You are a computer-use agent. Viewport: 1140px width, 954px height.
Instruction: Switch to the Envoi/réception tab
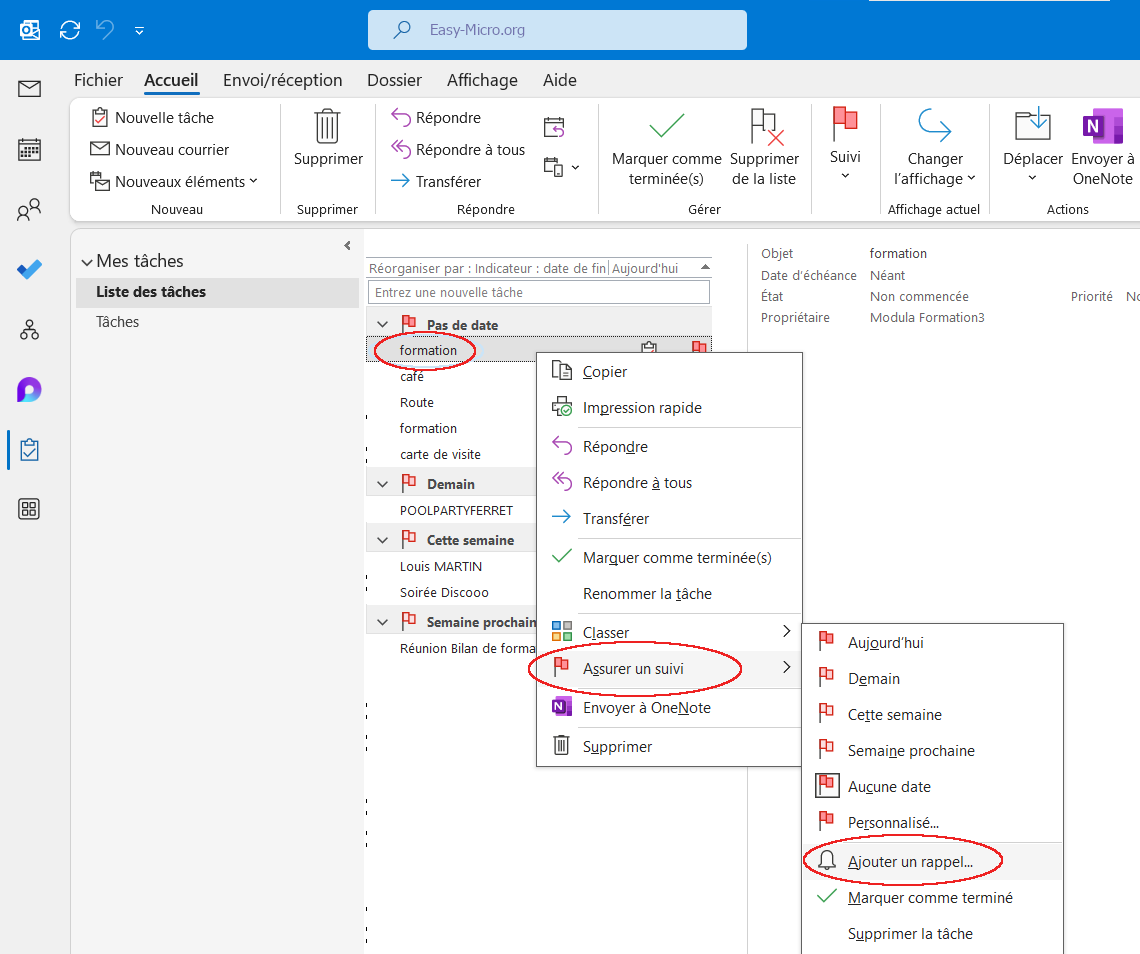tap(282, 80)
